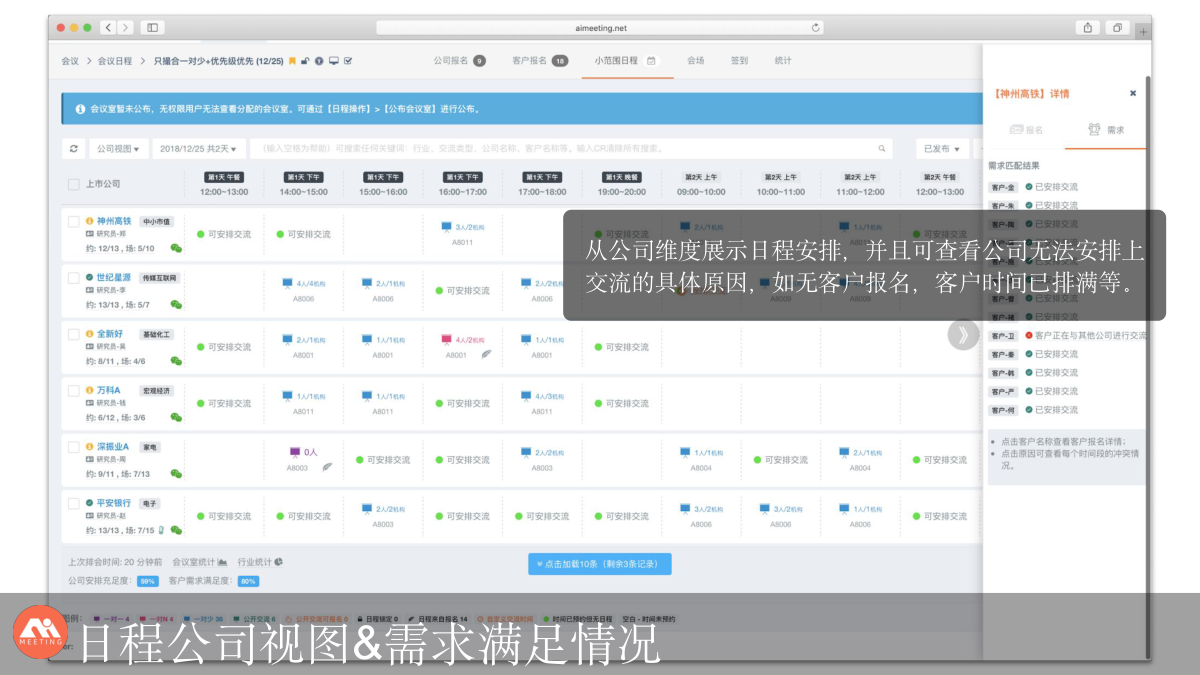Switch to 报名 tab in details panel
The width and height of the screenshot is (1200, 675).
tap(1026, 130)
